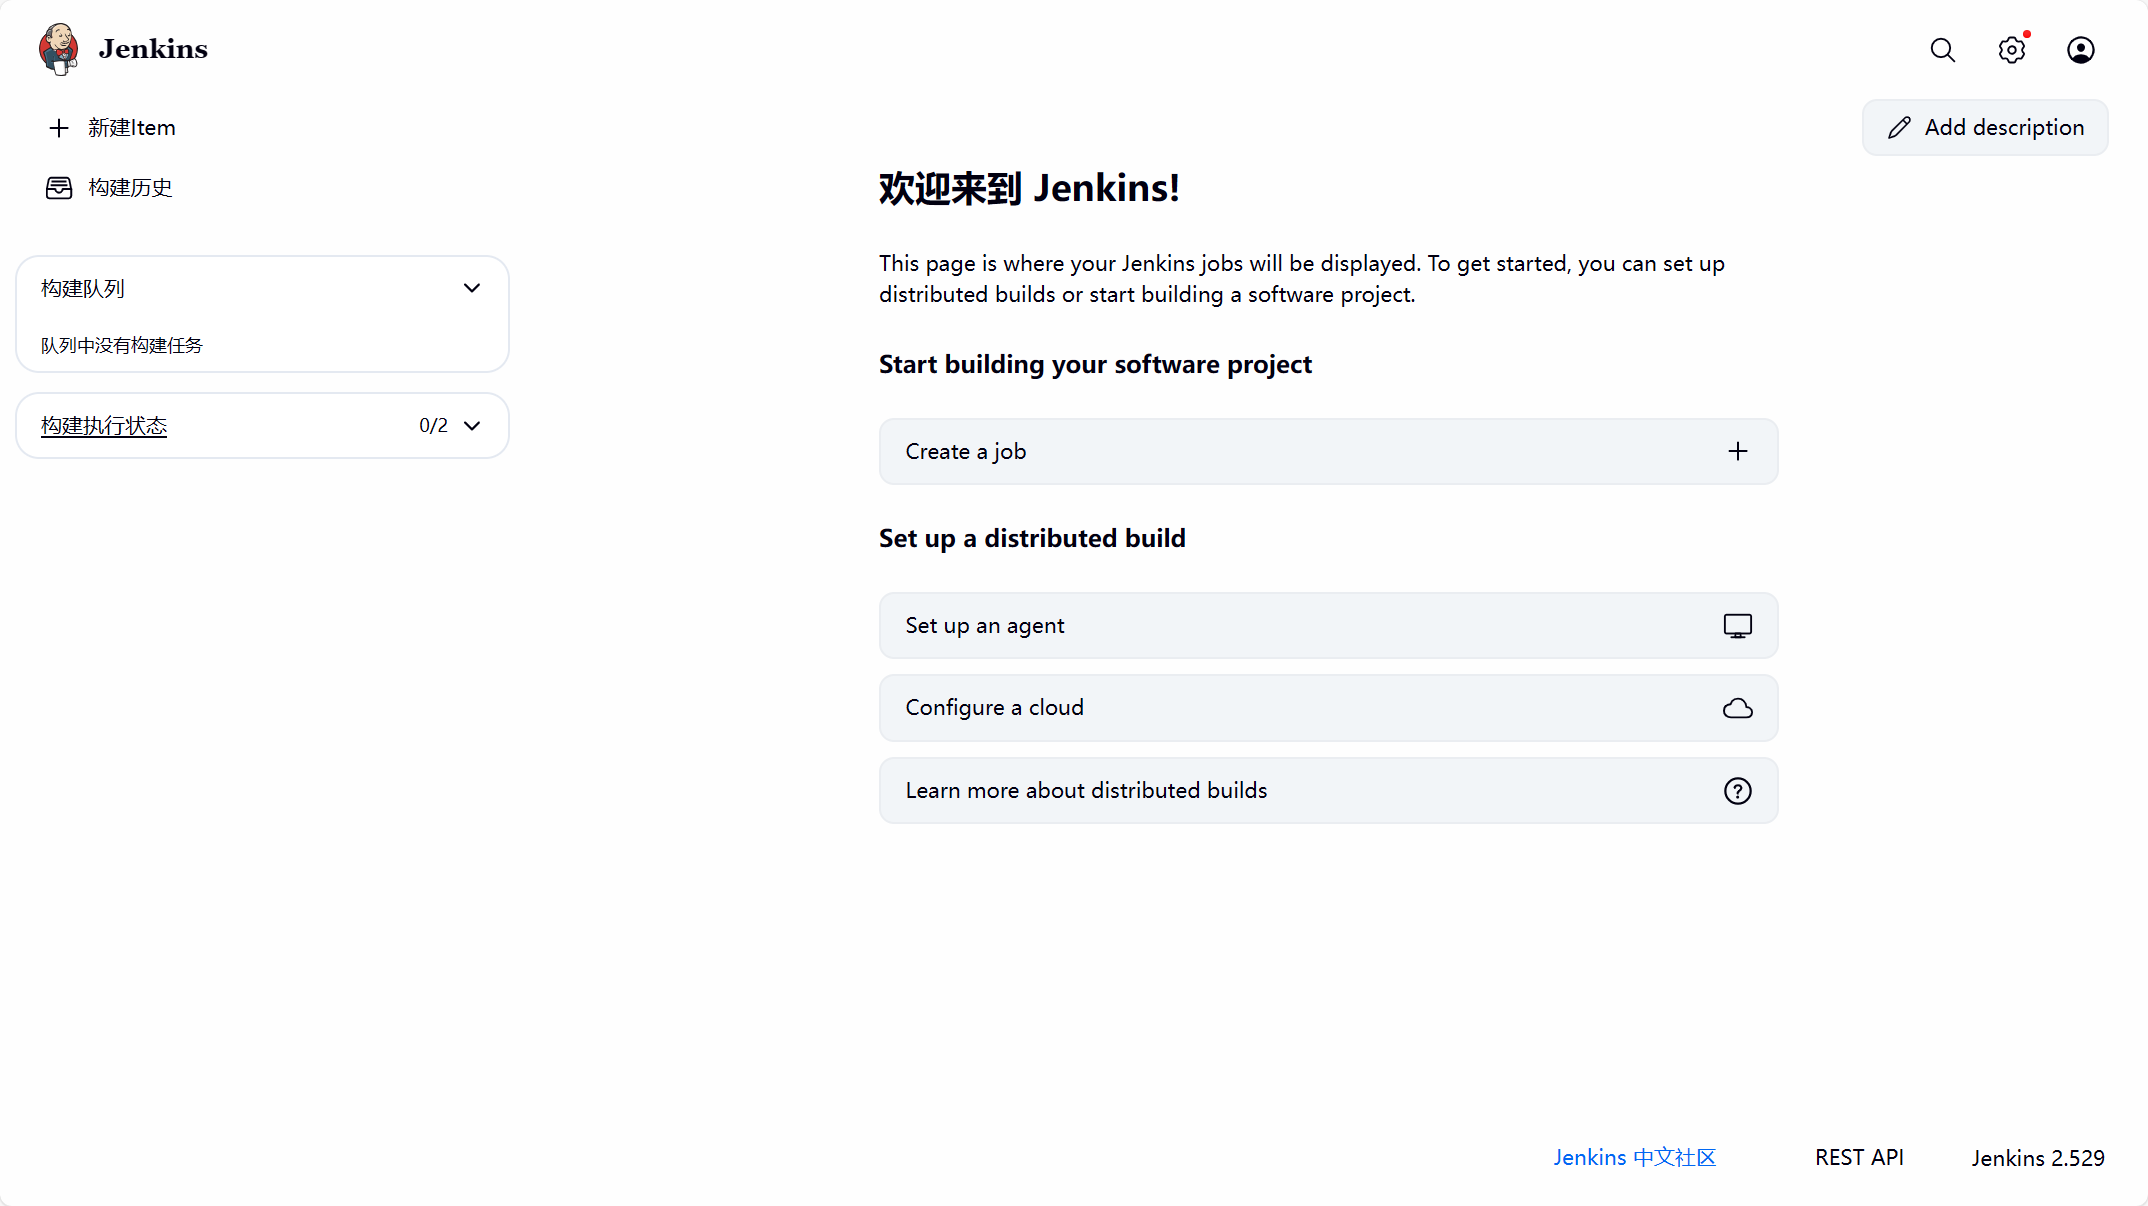Open the settings gear with notification dot
The image size is (2148, 1206).
tap(2012, 49)
